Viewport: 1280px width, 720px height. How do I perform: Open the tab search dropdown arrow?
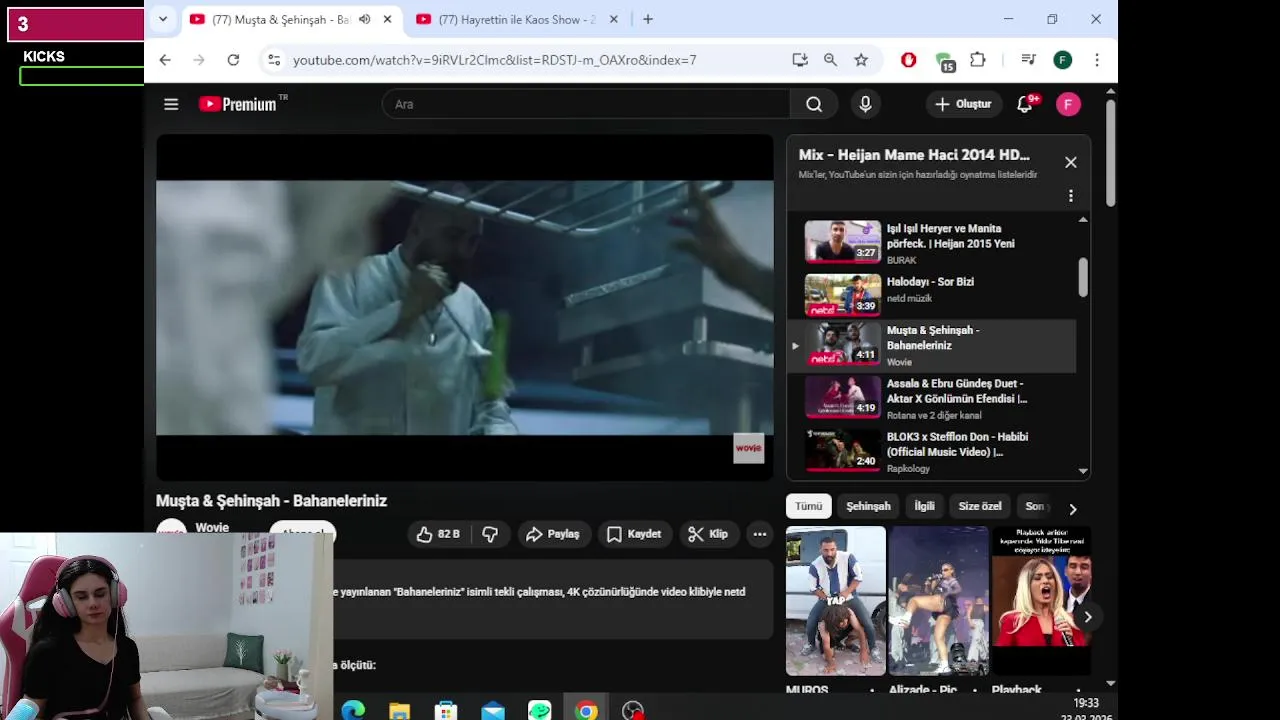tap(162, 19)
